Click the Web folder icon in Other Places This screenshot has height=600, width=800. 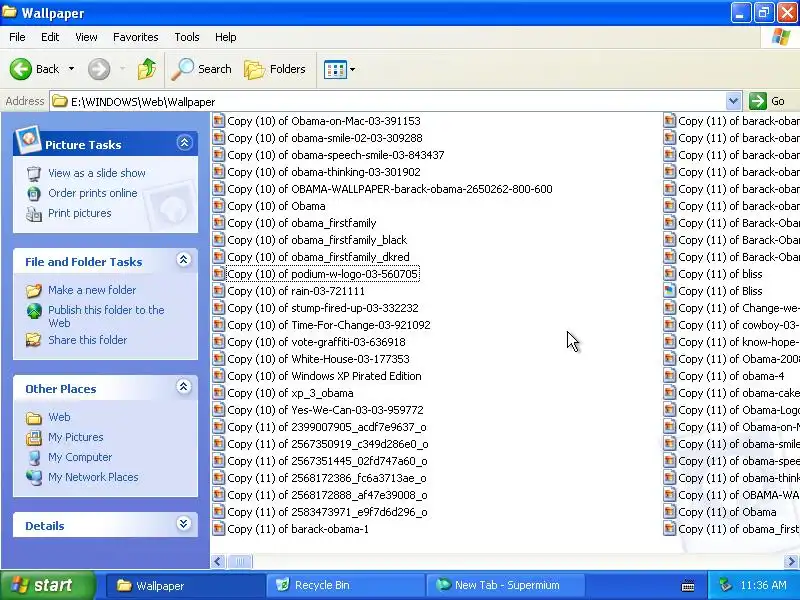pos(34,418)
